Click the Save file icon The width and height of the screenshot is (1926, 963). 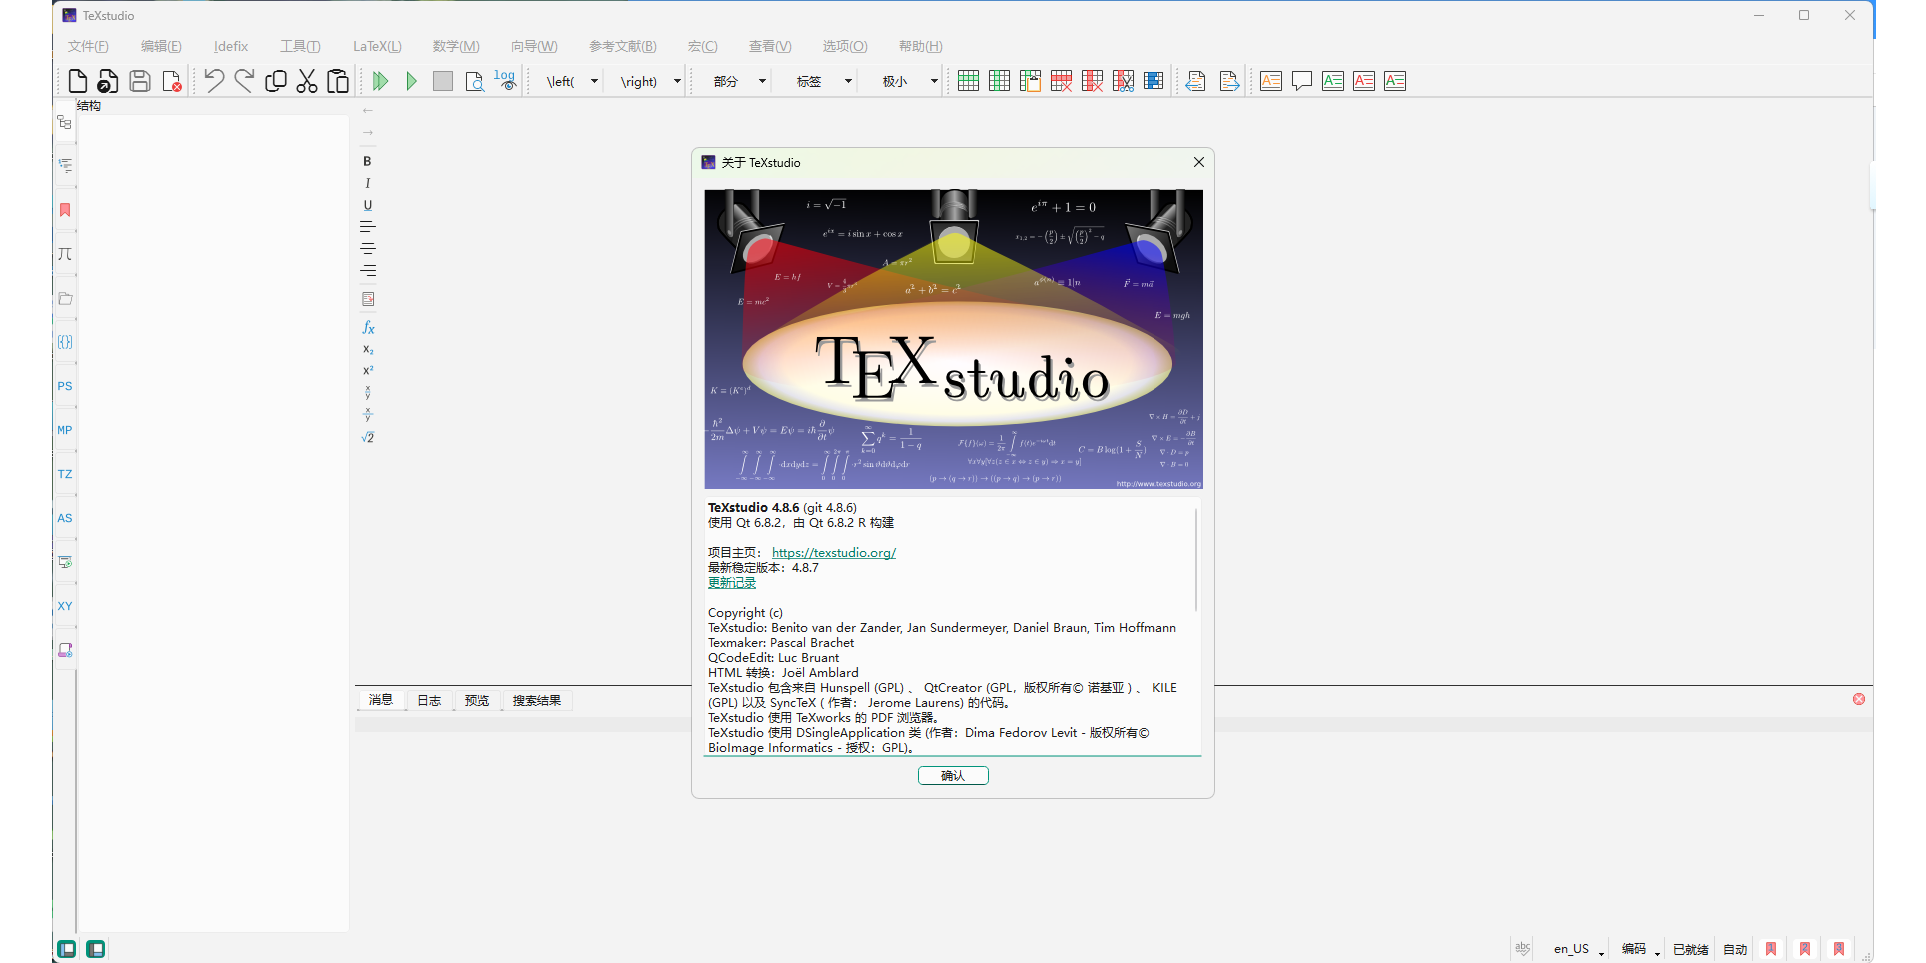click(x=140, y=81)
